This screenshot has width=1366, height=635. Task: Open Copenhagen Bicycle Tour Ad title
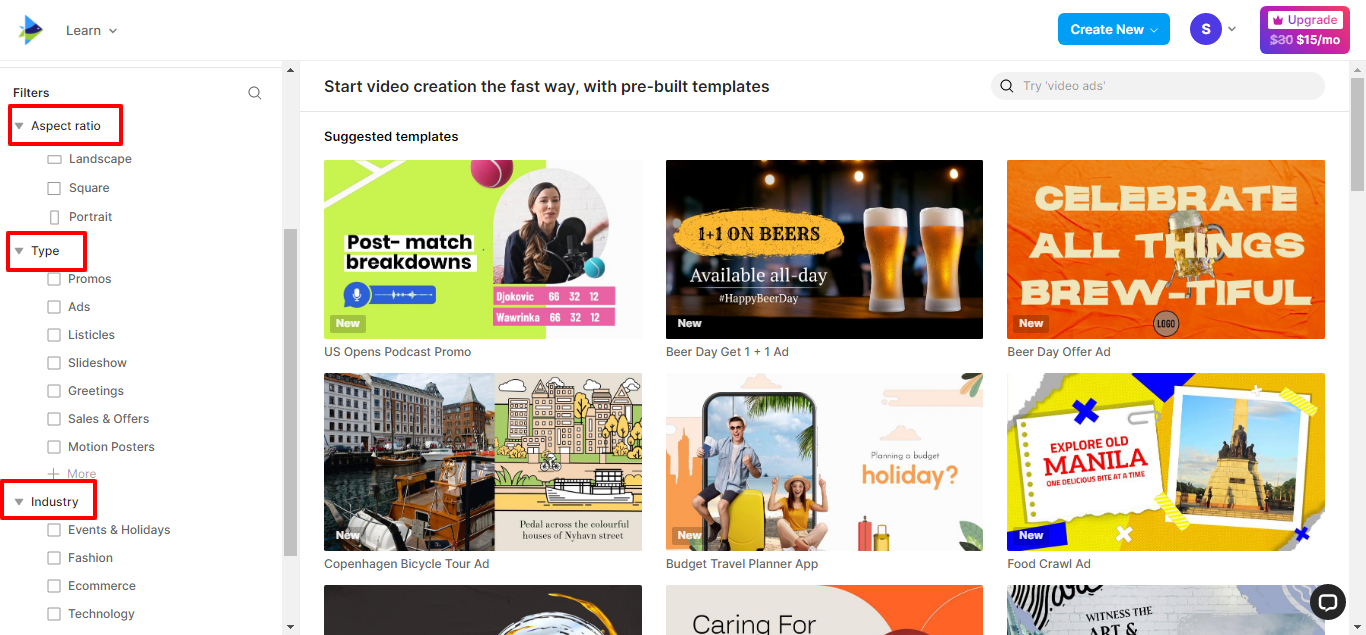pos(406,564)
